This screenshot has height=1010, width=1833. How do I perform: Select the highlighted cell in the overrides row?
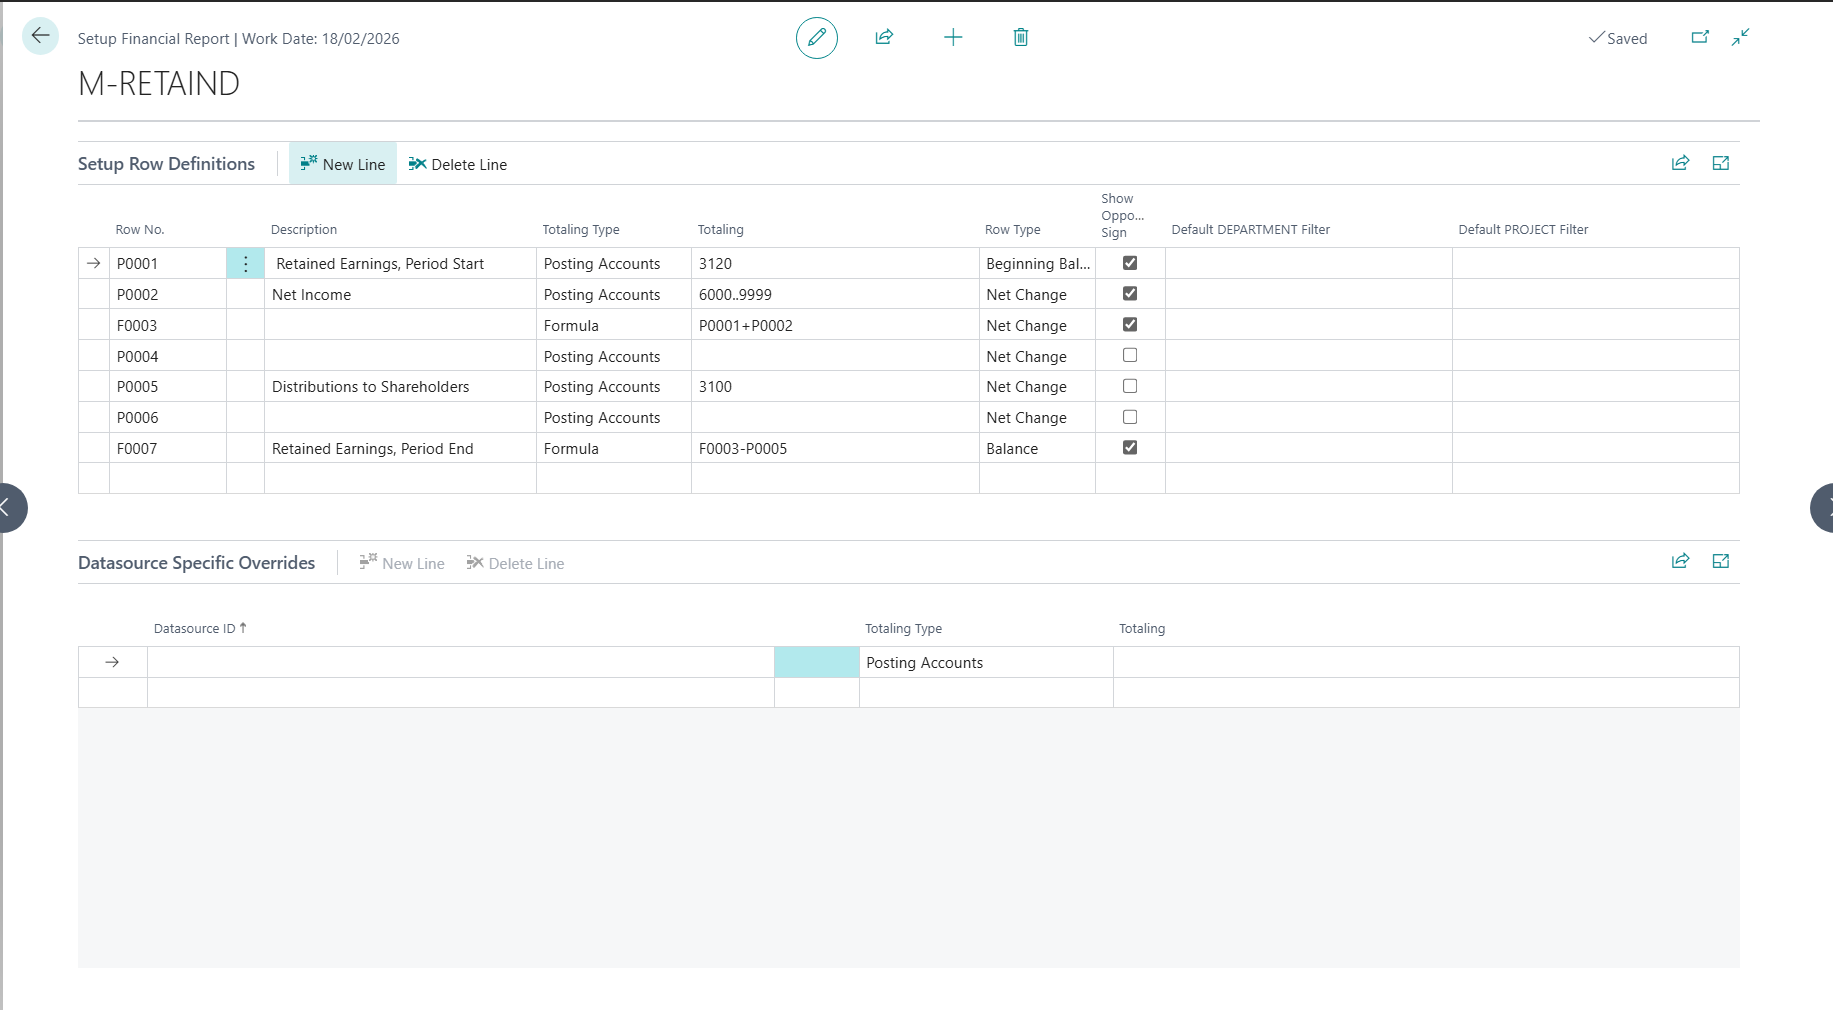(x=816, y=662)
